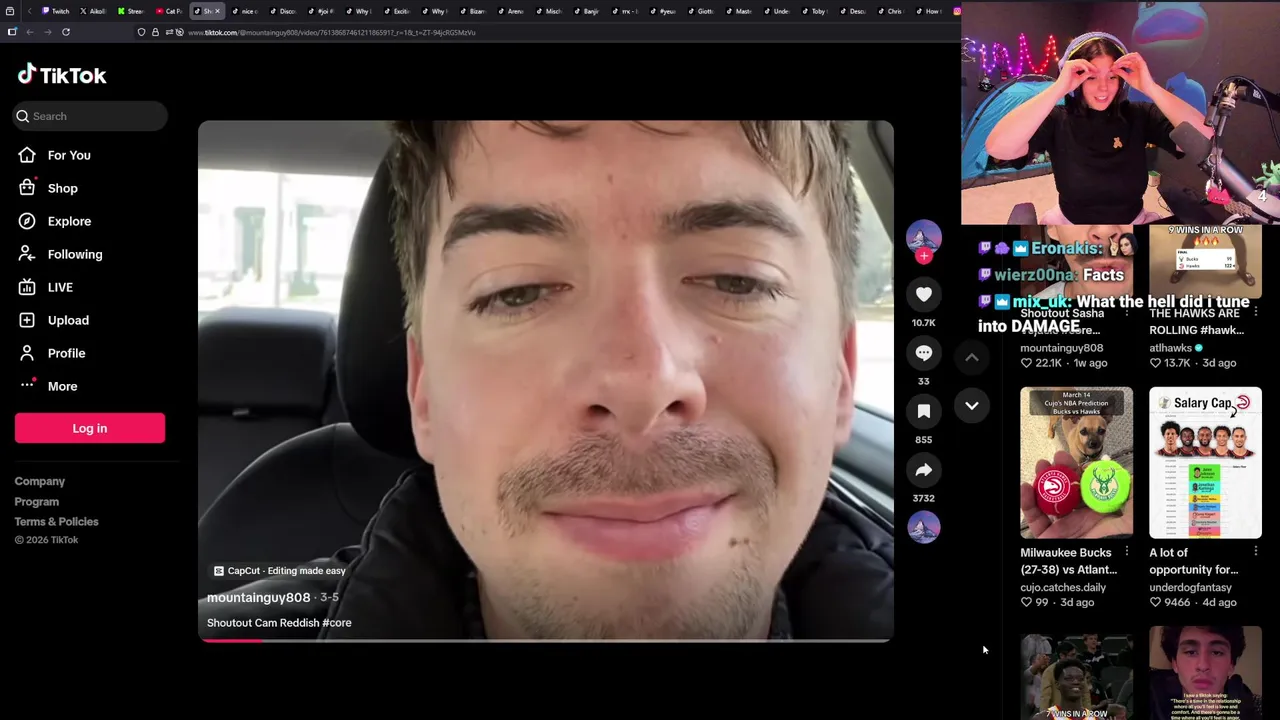This screenshot has width=1280, height=720.
Task: Open the three-dot menu on A lot of opportunity card
Action: [x=1255, y=552]
